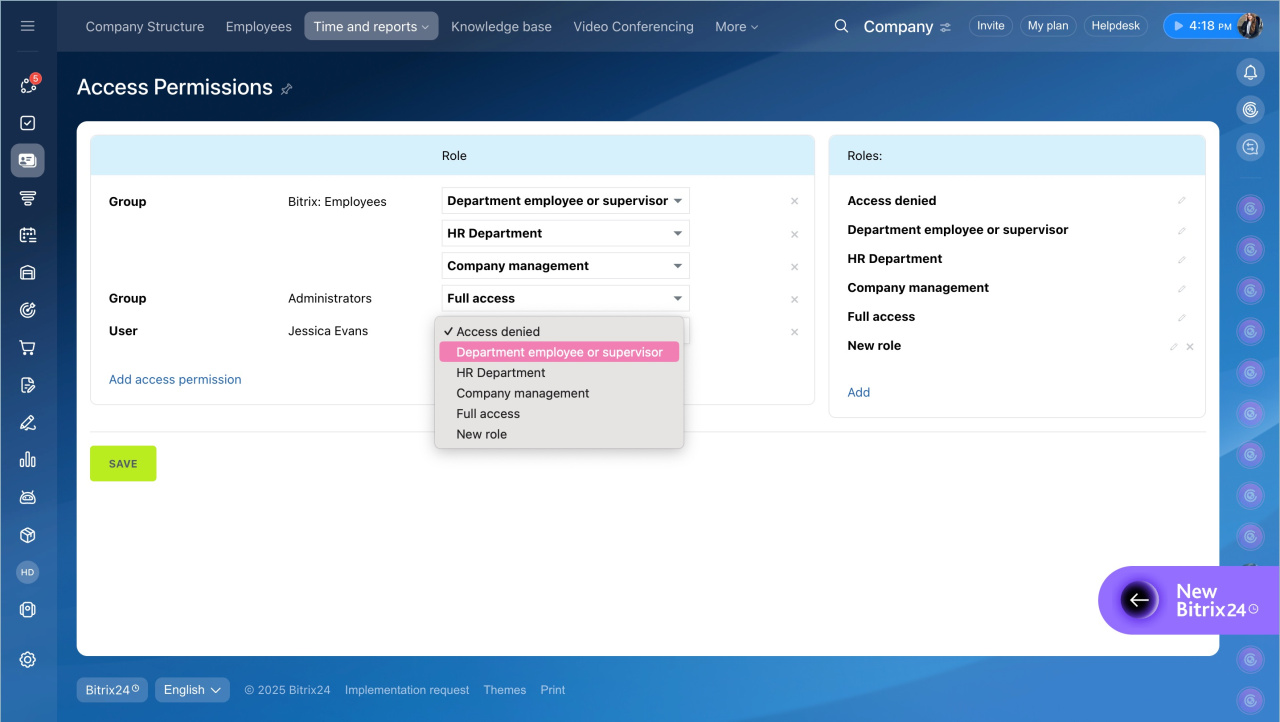Expand the Full access role dropdown
The height and width of the screenshot is (722, 1280).
coord(565,299)
